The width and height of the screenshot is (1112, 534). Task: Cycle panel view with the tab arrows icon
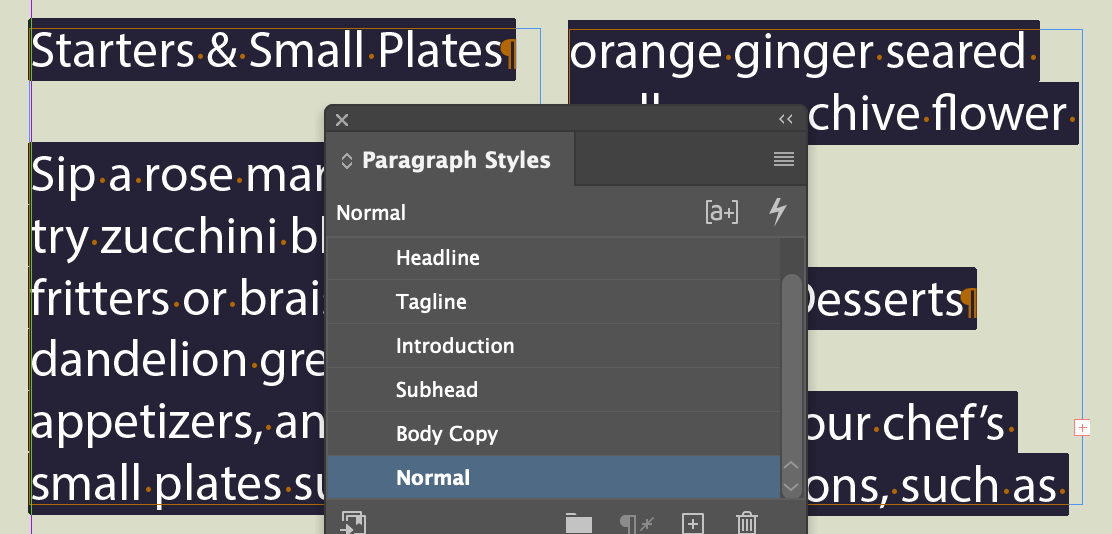pos(347,161)
